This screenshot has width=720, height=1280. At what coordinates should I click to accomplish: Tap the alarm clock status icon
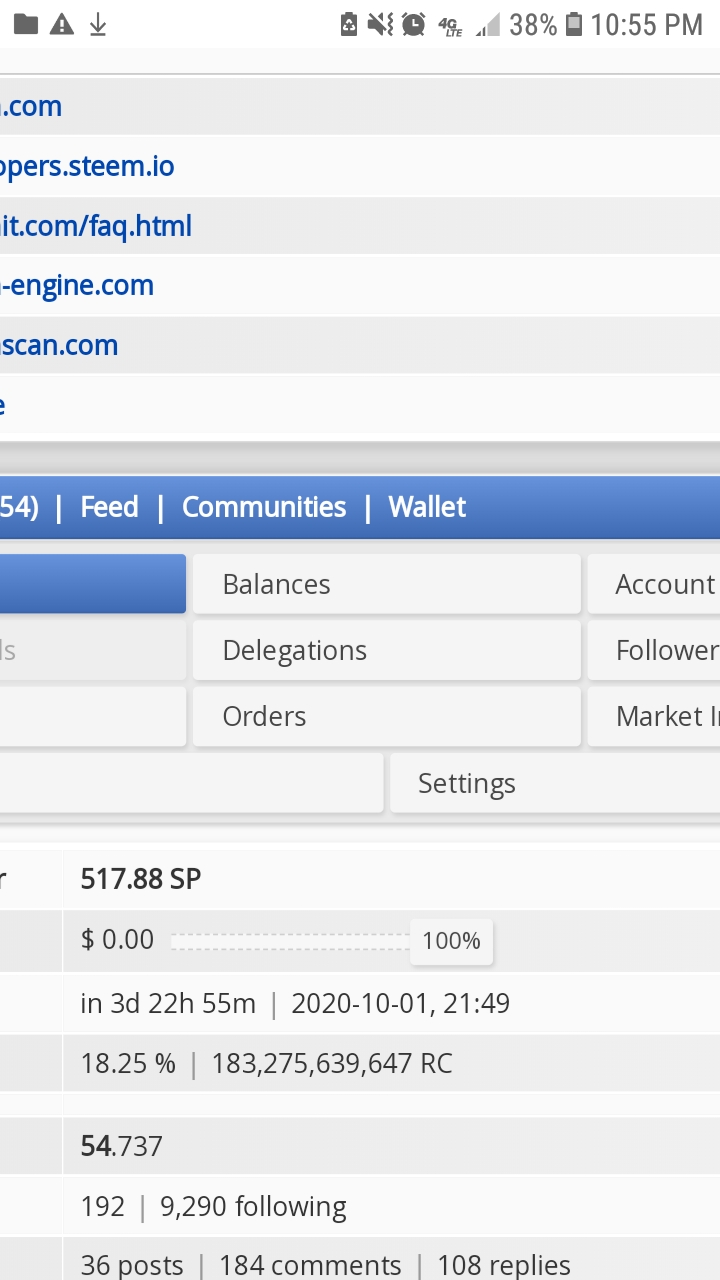414,24
